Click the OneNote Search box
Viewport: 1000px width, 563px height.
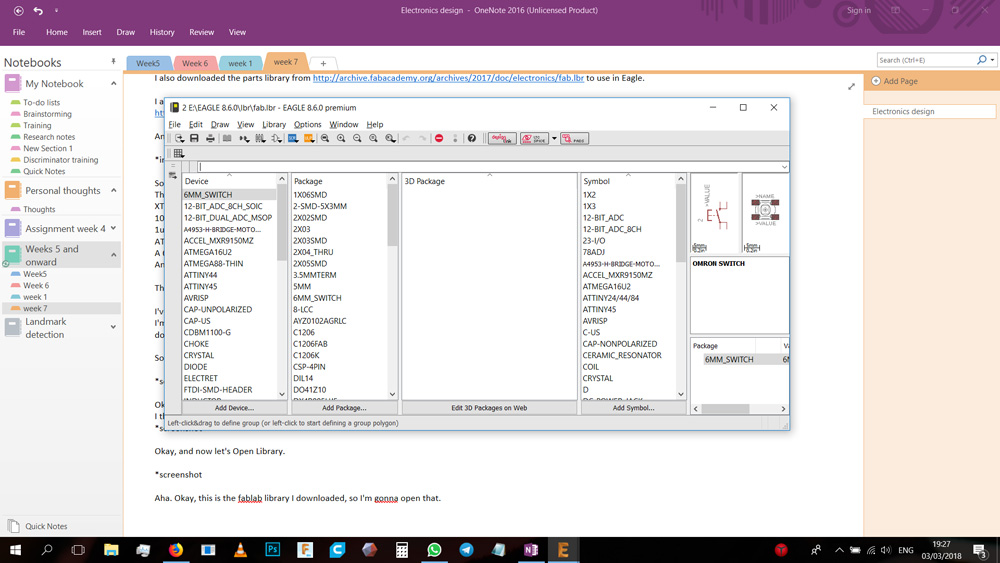click(x=926, y=60)
